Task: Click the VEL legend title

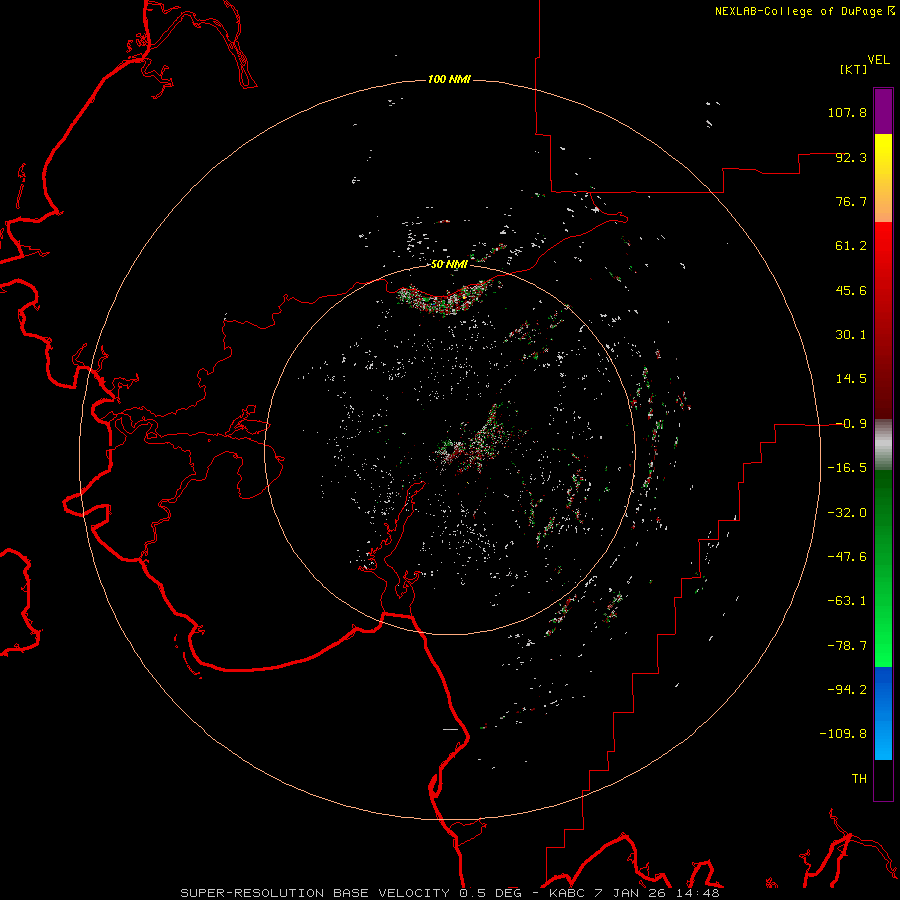Action: 879,60
